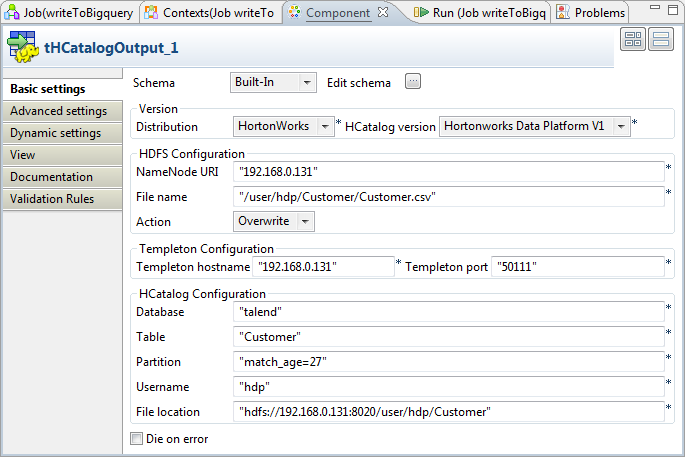Click the tHCatalogOutput elephant component icon
685x457 pixels.
click(23, 48)
